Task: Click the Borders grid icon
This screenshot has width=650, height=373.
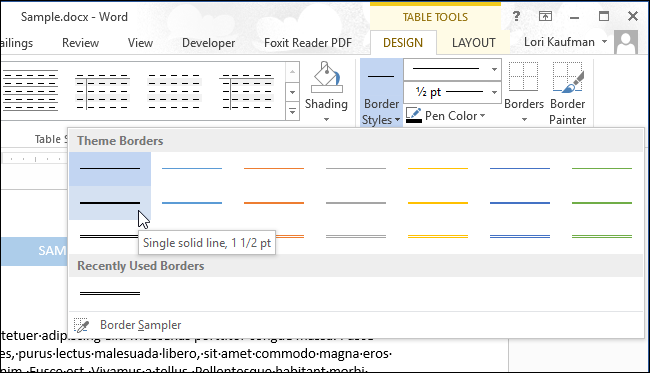Action: 524,77
